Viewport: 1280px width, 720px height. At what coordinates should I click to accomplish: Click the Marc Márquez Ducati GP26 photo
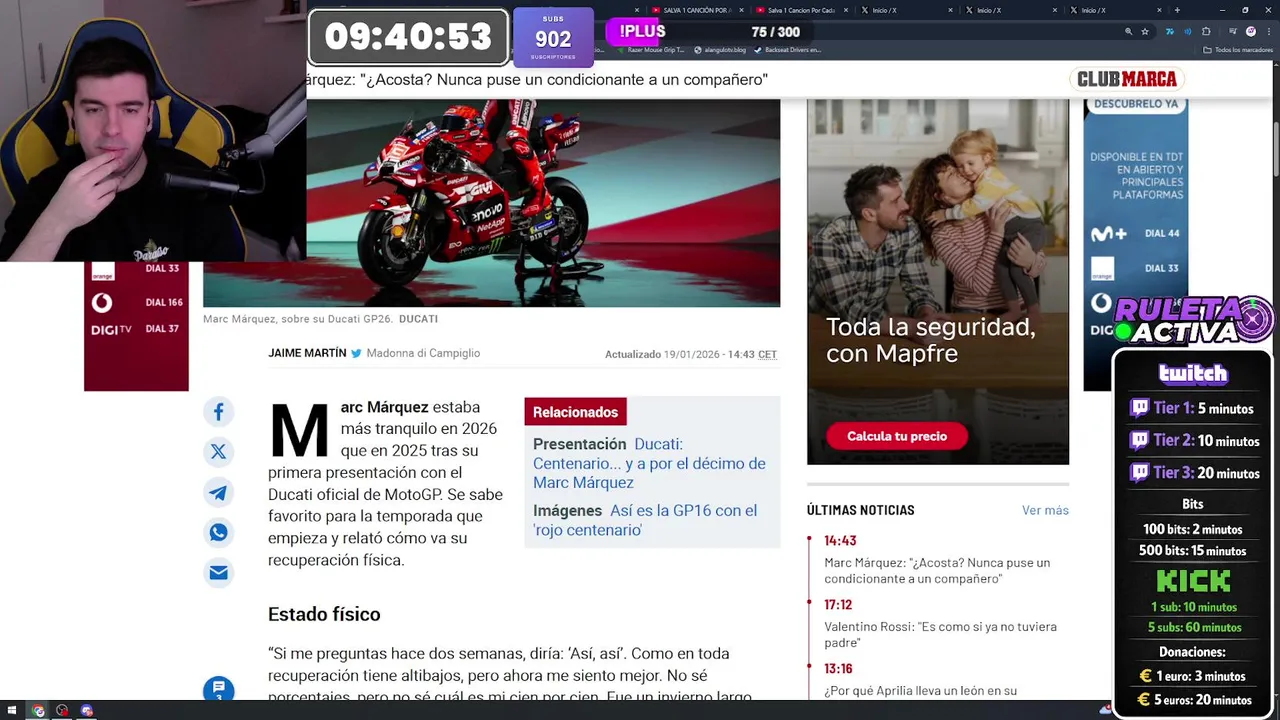coord(491,202)
